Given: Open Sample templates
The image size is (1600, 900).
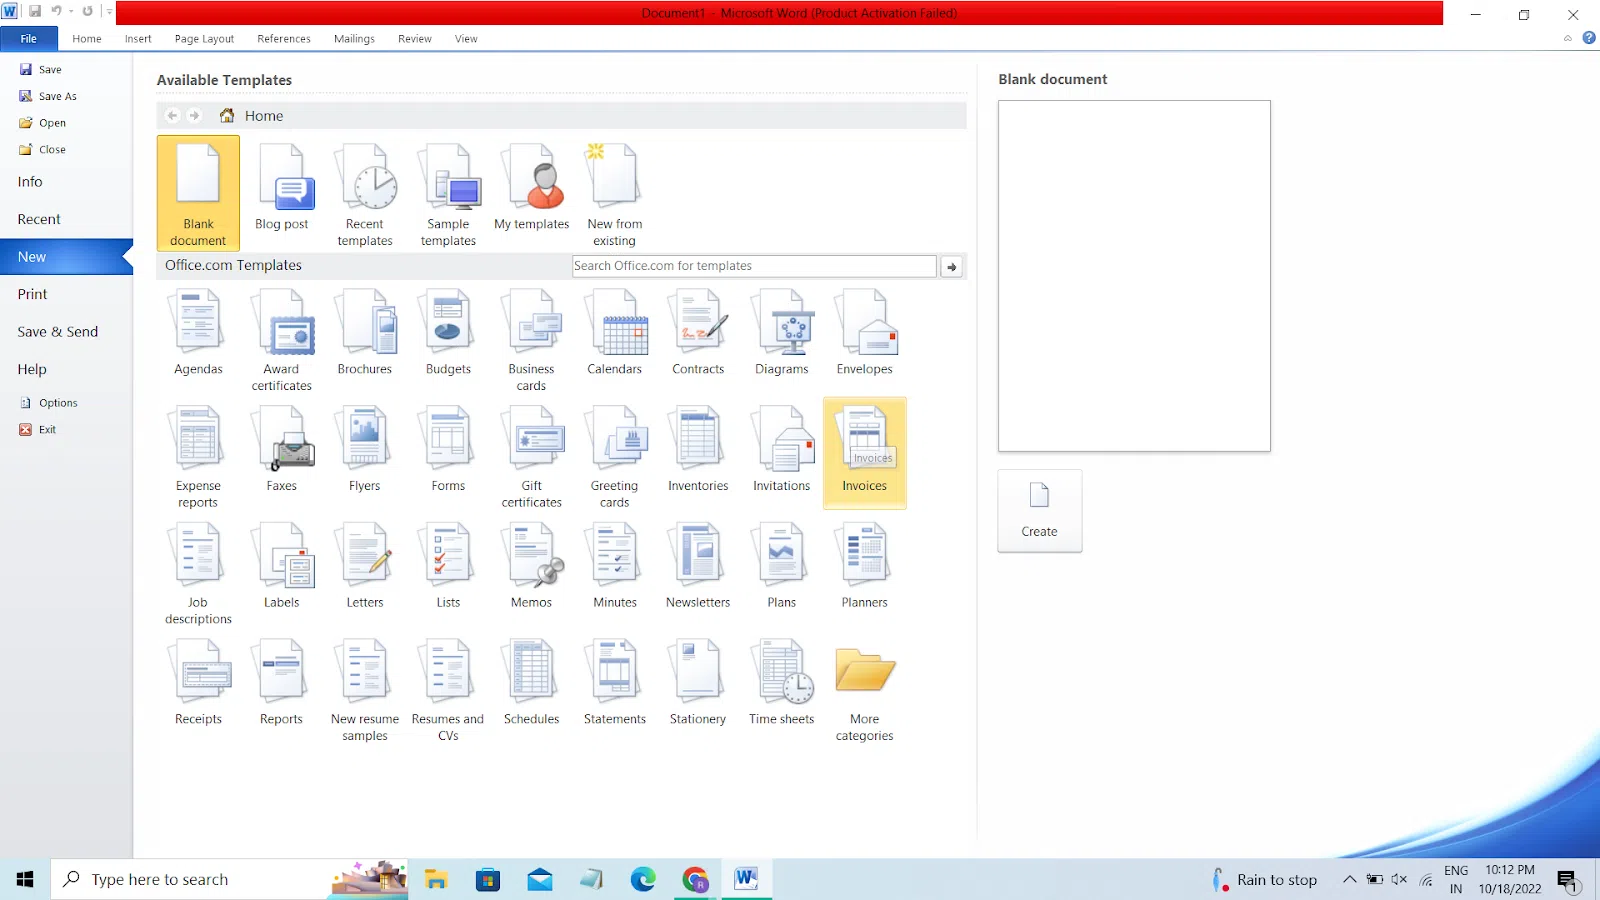Looking at the screenshot, I should 448,193.
